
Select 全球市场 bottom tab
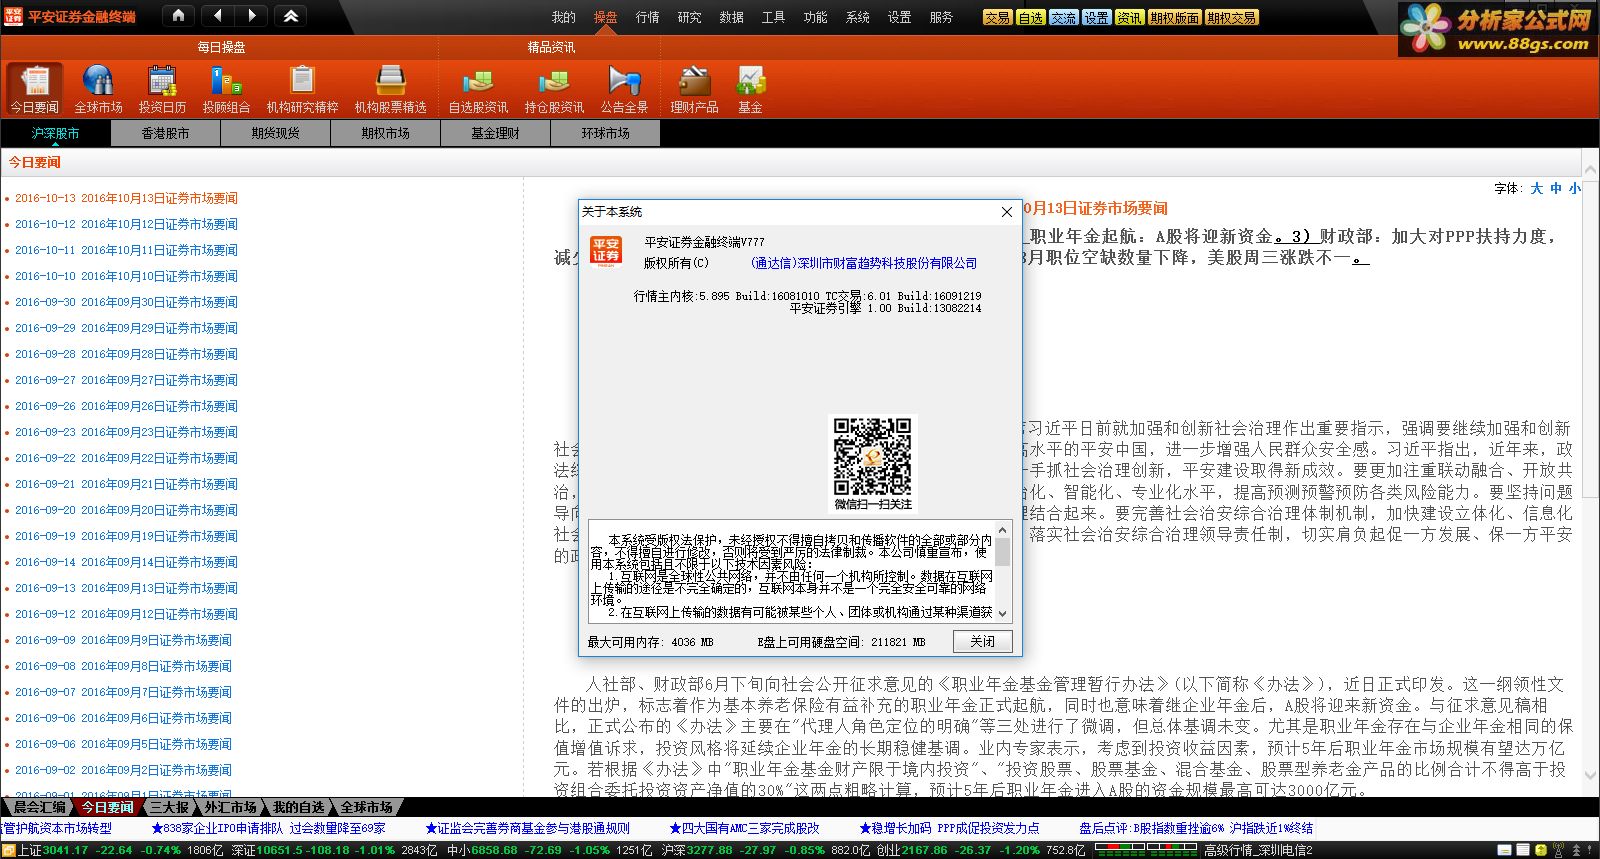coord(366,807)
